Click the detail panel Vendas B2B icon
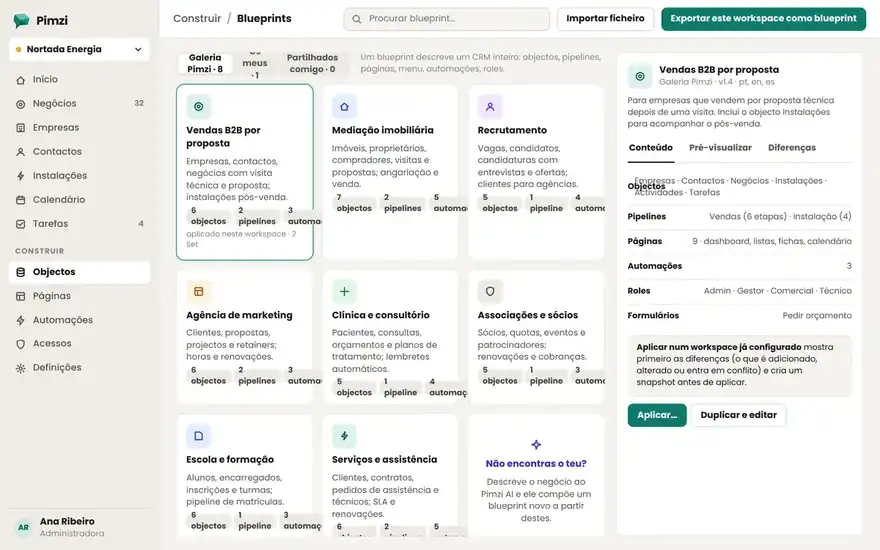The width and height of the screenshot is (880, 550). click(x=640, y=76)
